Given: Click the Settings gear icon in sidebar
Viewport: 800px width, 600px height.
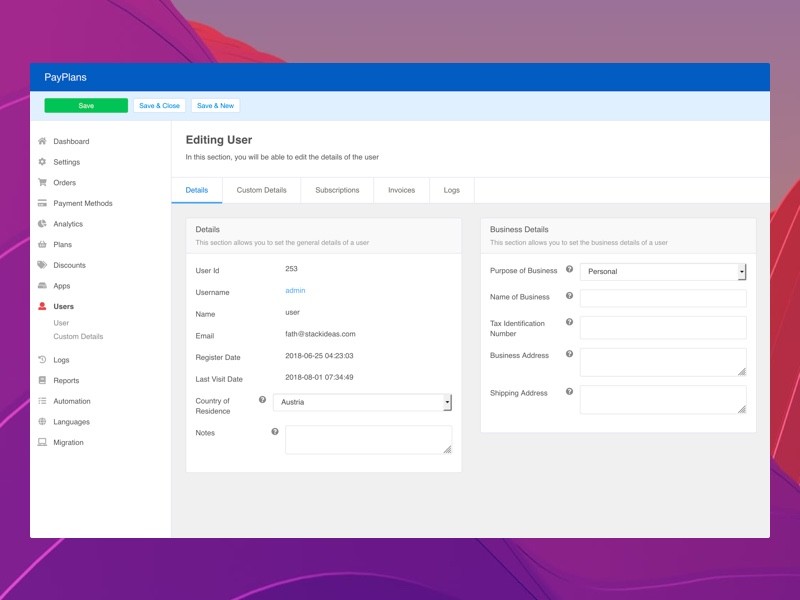Looking at the screenshot, I should coord(42,162).
